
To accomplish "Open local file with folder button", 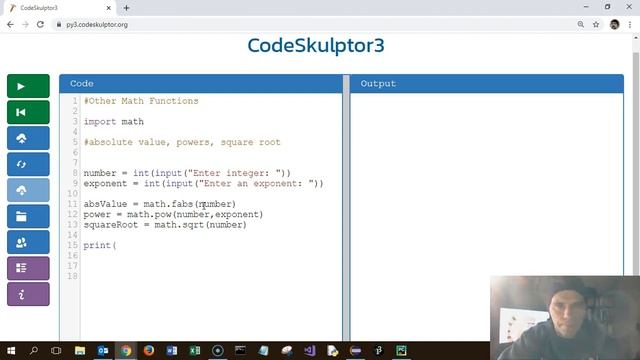I will [28, 216].
